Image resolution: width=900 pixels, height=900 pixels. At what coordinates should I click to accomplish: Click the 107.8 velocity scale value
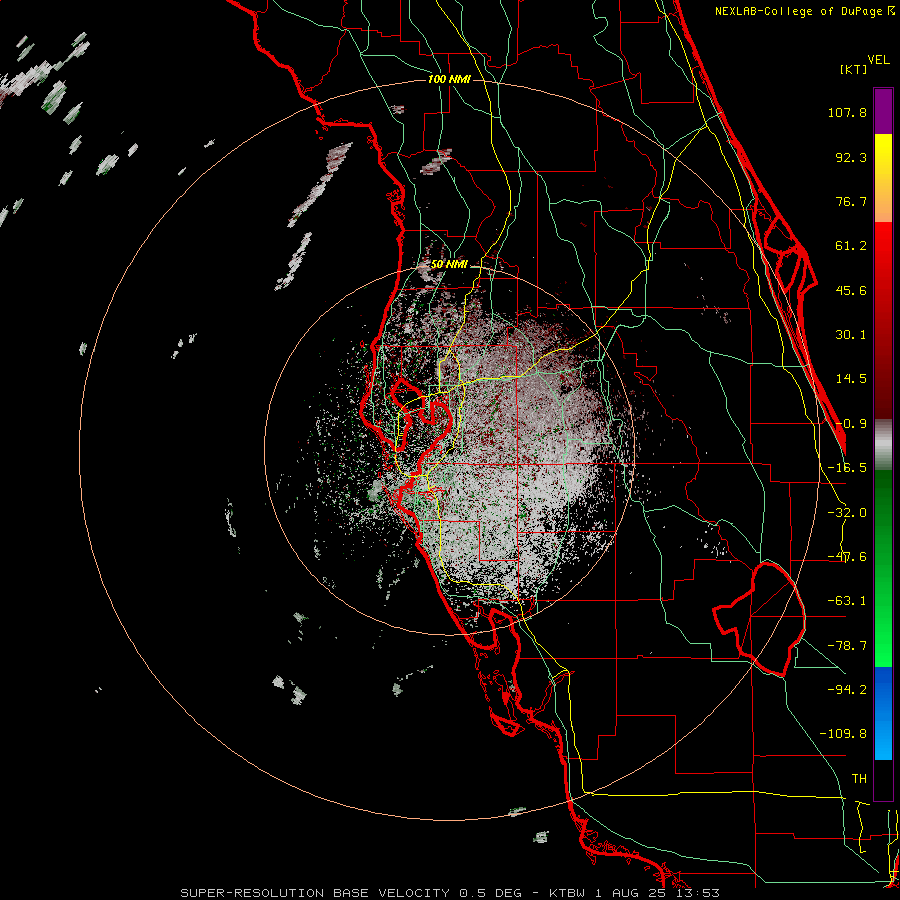point(847,112)
